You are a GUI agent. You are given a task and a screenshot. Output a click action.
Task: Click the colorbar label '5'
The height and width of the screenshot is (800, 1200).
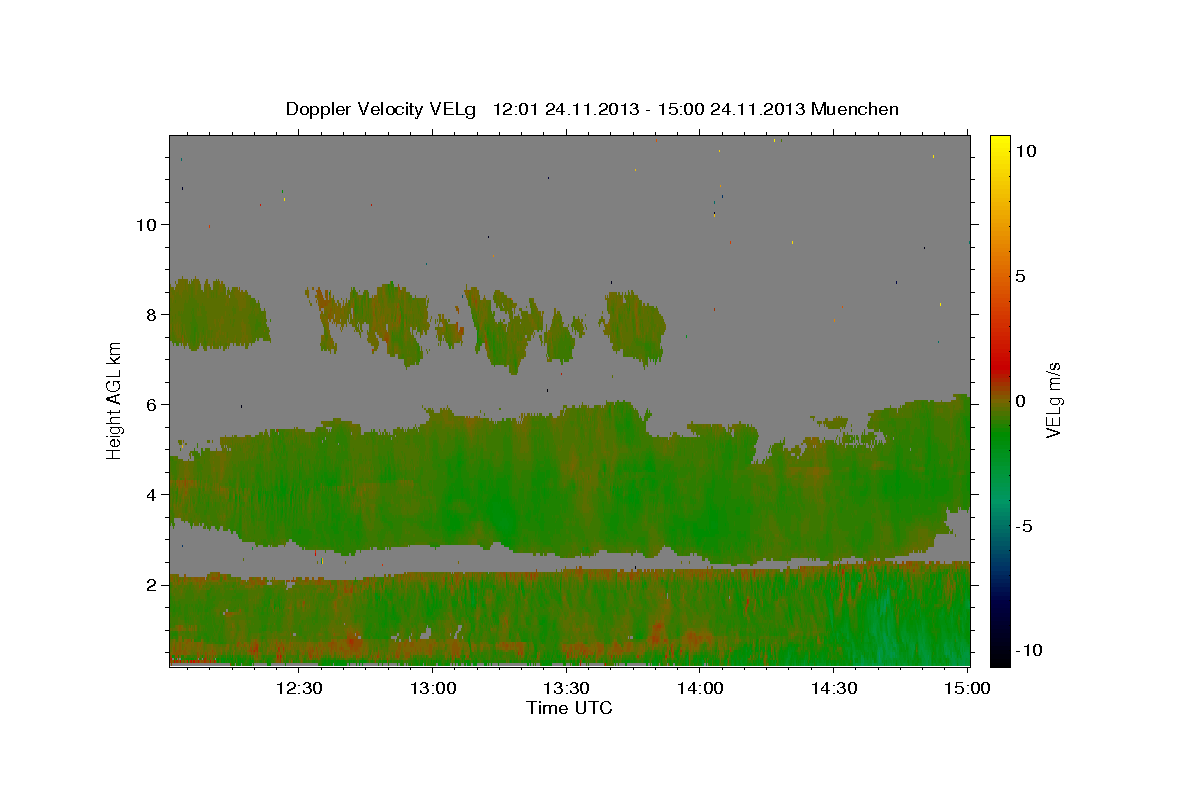pyautogui.click(x=1020, y=276)
